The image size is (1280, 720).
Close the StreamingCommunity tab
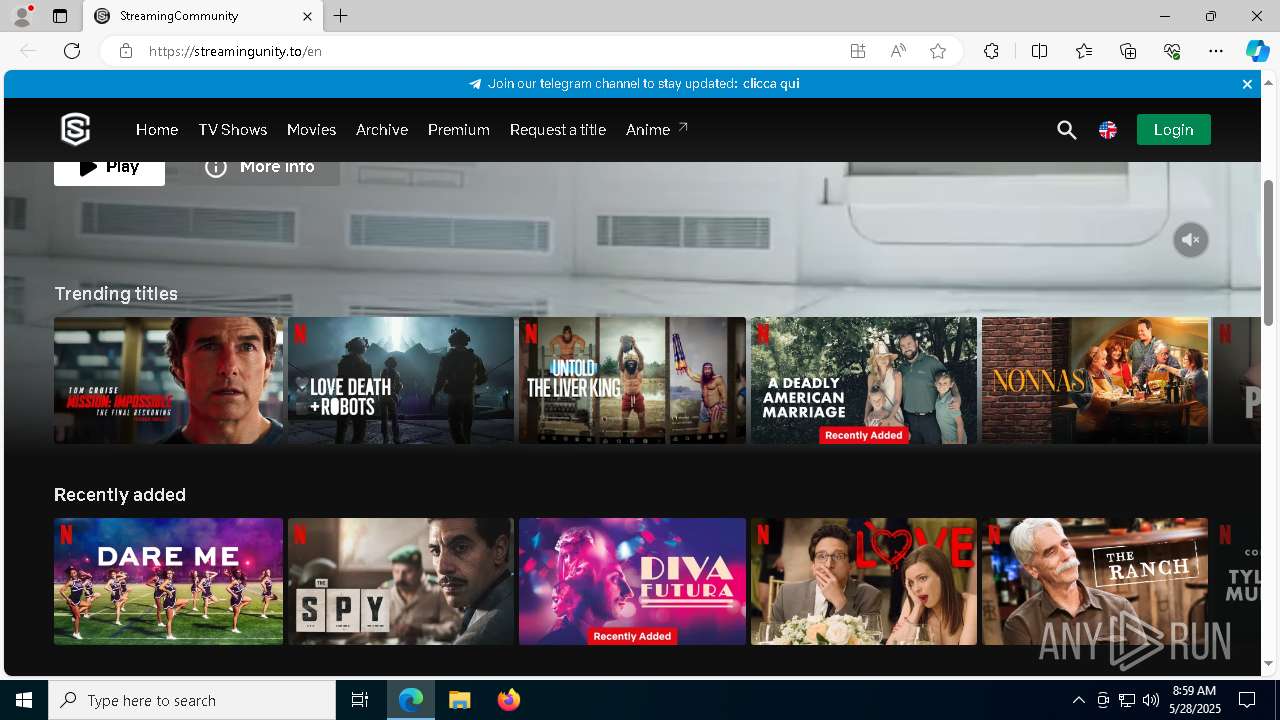pyautogui.click(x=307, y=16)
